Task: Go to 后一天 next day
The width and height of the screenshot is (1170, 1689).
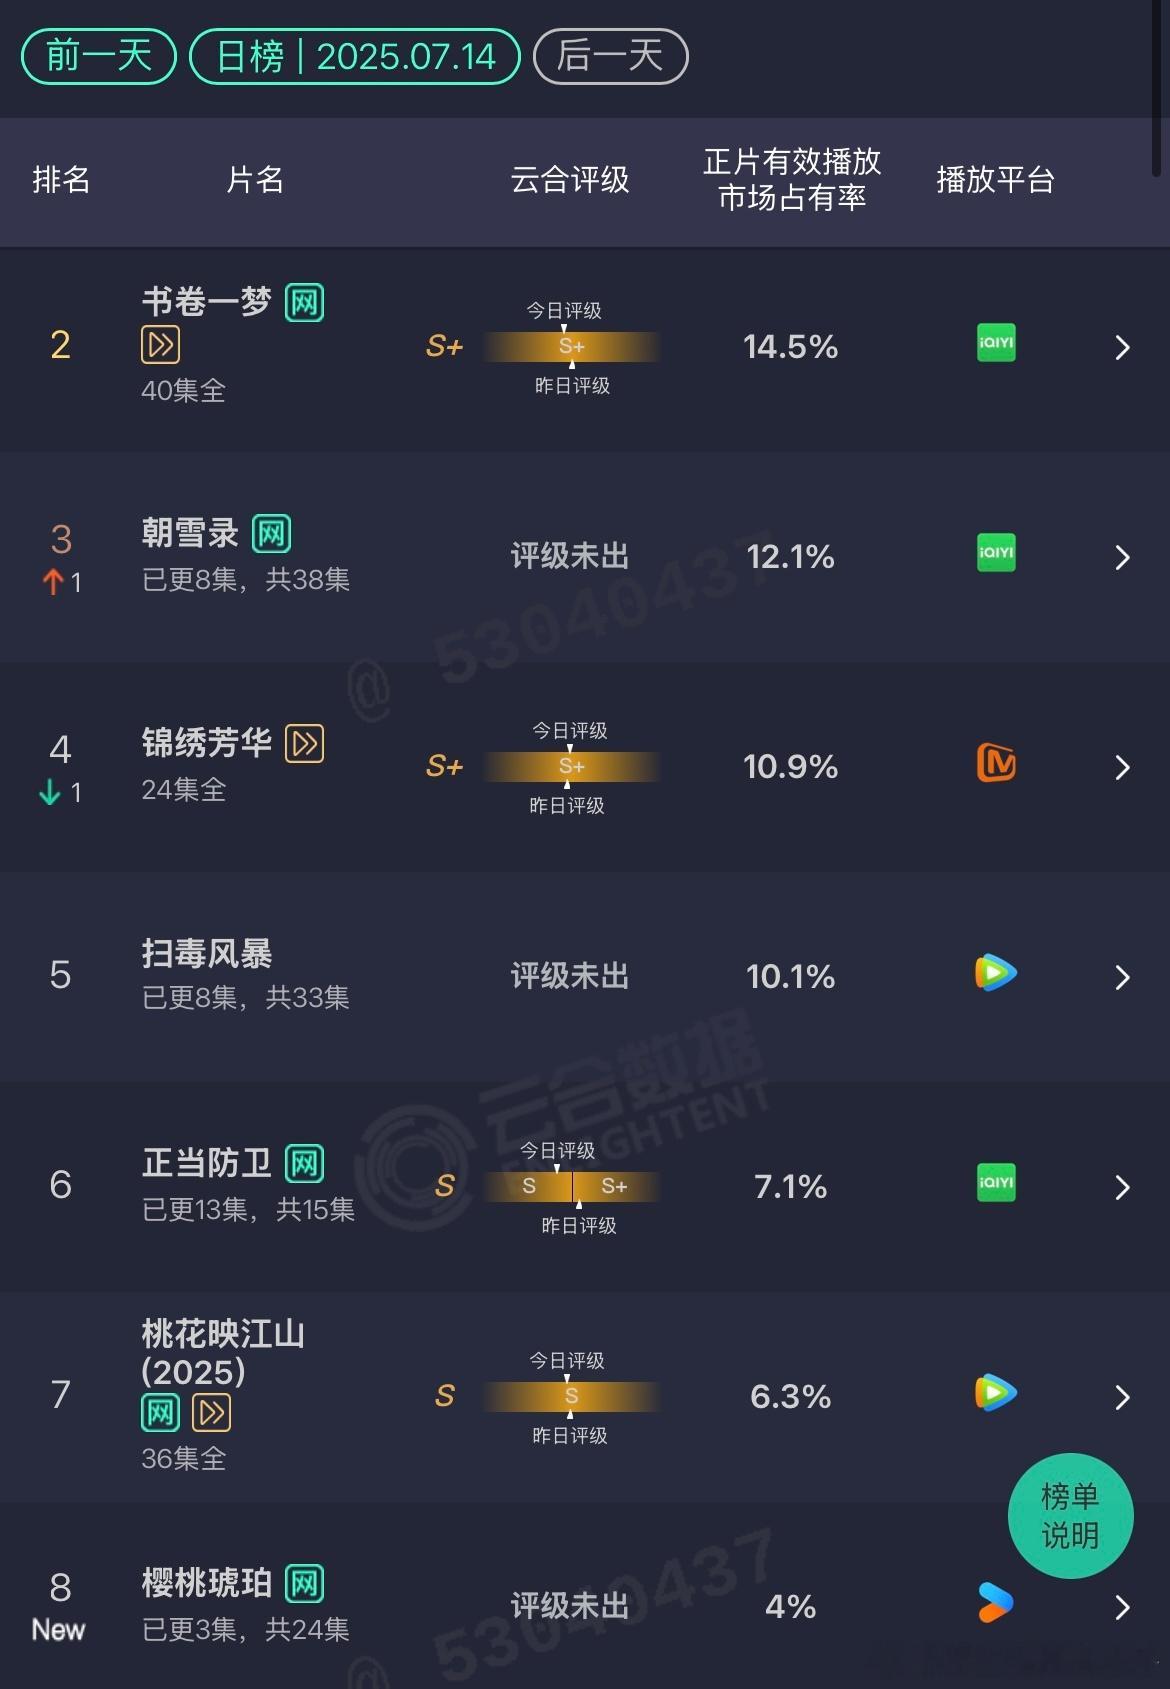Action: (610, 56)
